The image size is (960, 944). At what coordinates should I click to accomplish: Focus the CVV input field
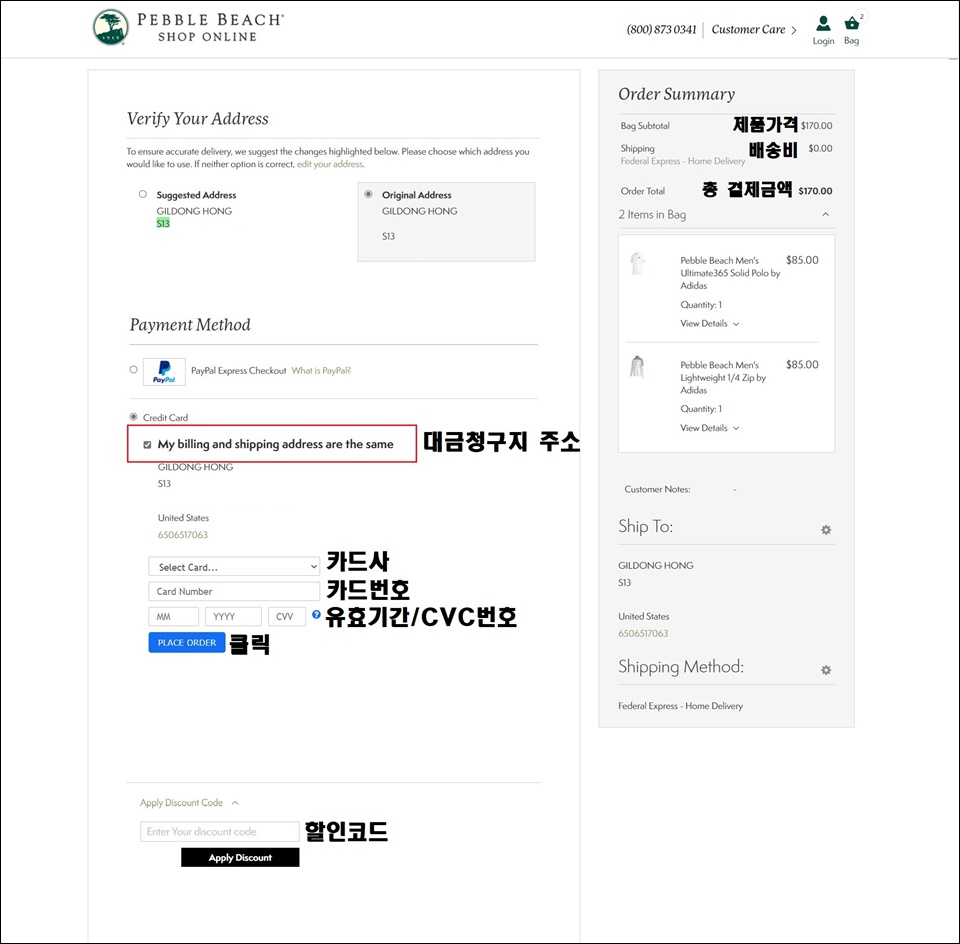[x=287, y=616]
